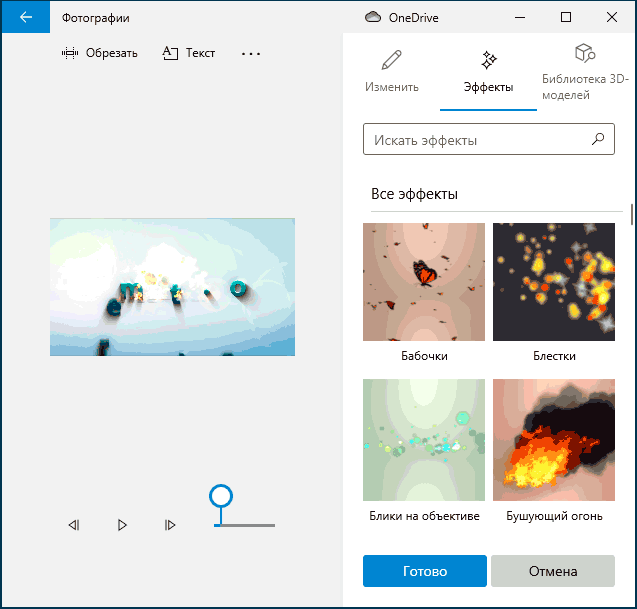Click the video preview image
The height and width of the screenshot is (609, 637).
pos(172,287)
